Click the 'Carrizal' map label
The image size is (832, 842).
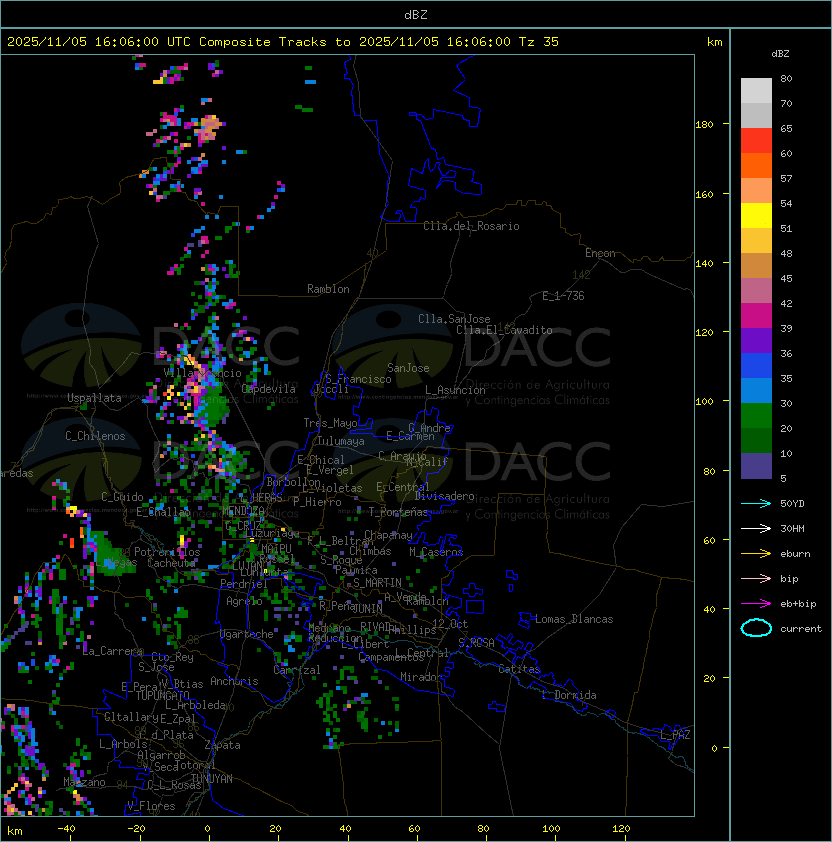click(x=297, y=670)
